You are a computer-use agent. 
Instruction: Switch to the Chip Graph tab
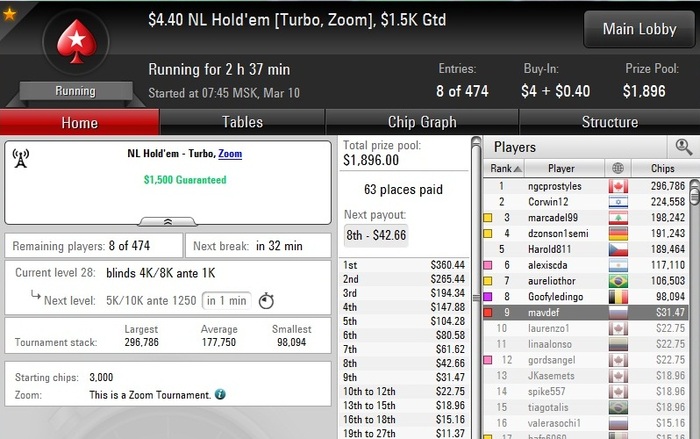pyautogui.click(x=422, y=122)
